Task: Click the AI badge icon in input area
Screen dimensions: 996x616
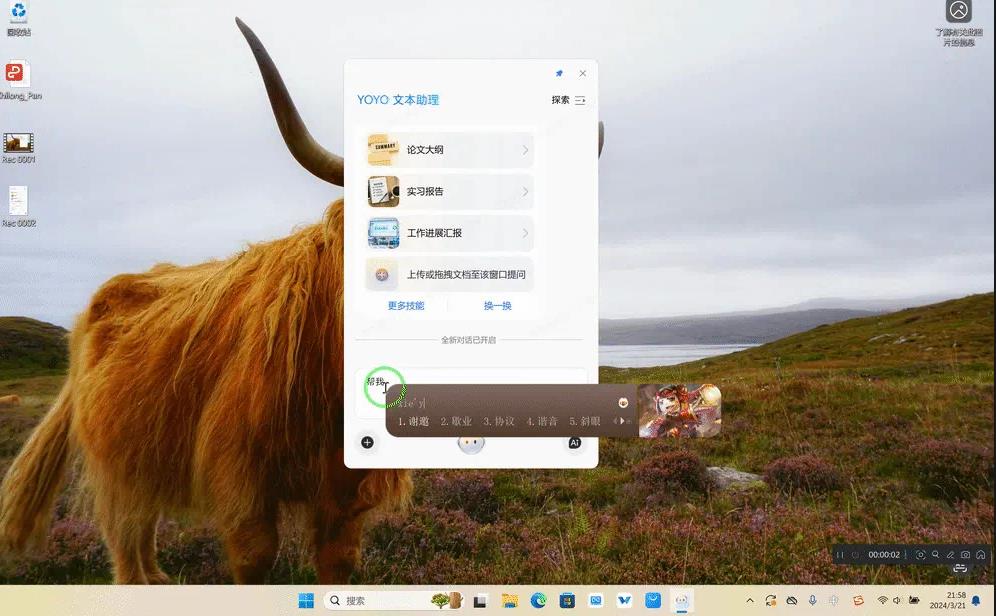Action: tap(575, 442)
